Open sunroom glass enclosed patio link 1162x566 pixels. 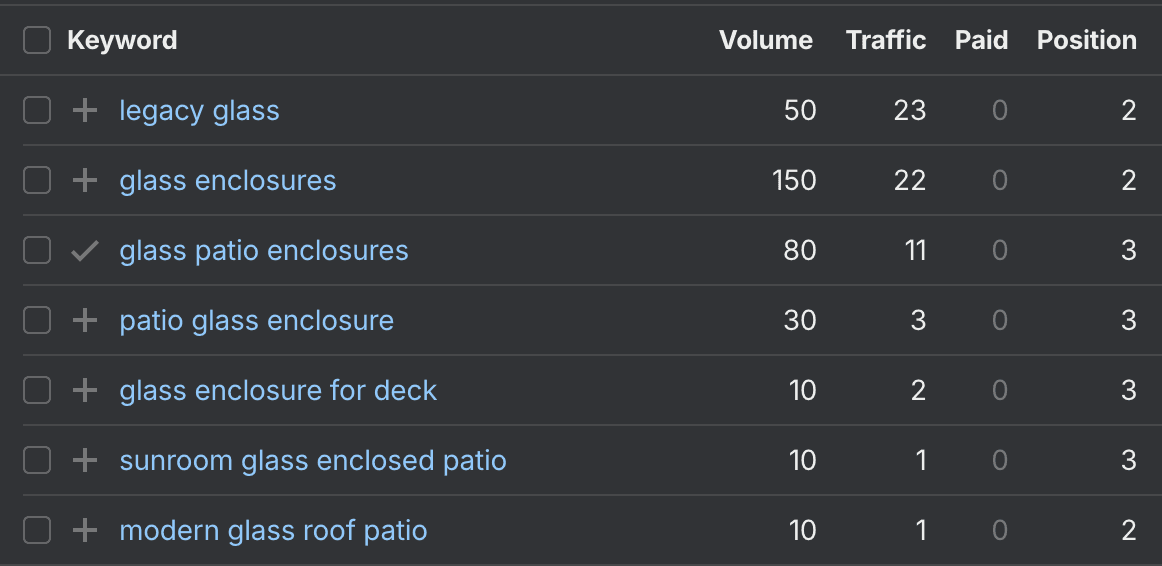[x=313, y=461]
